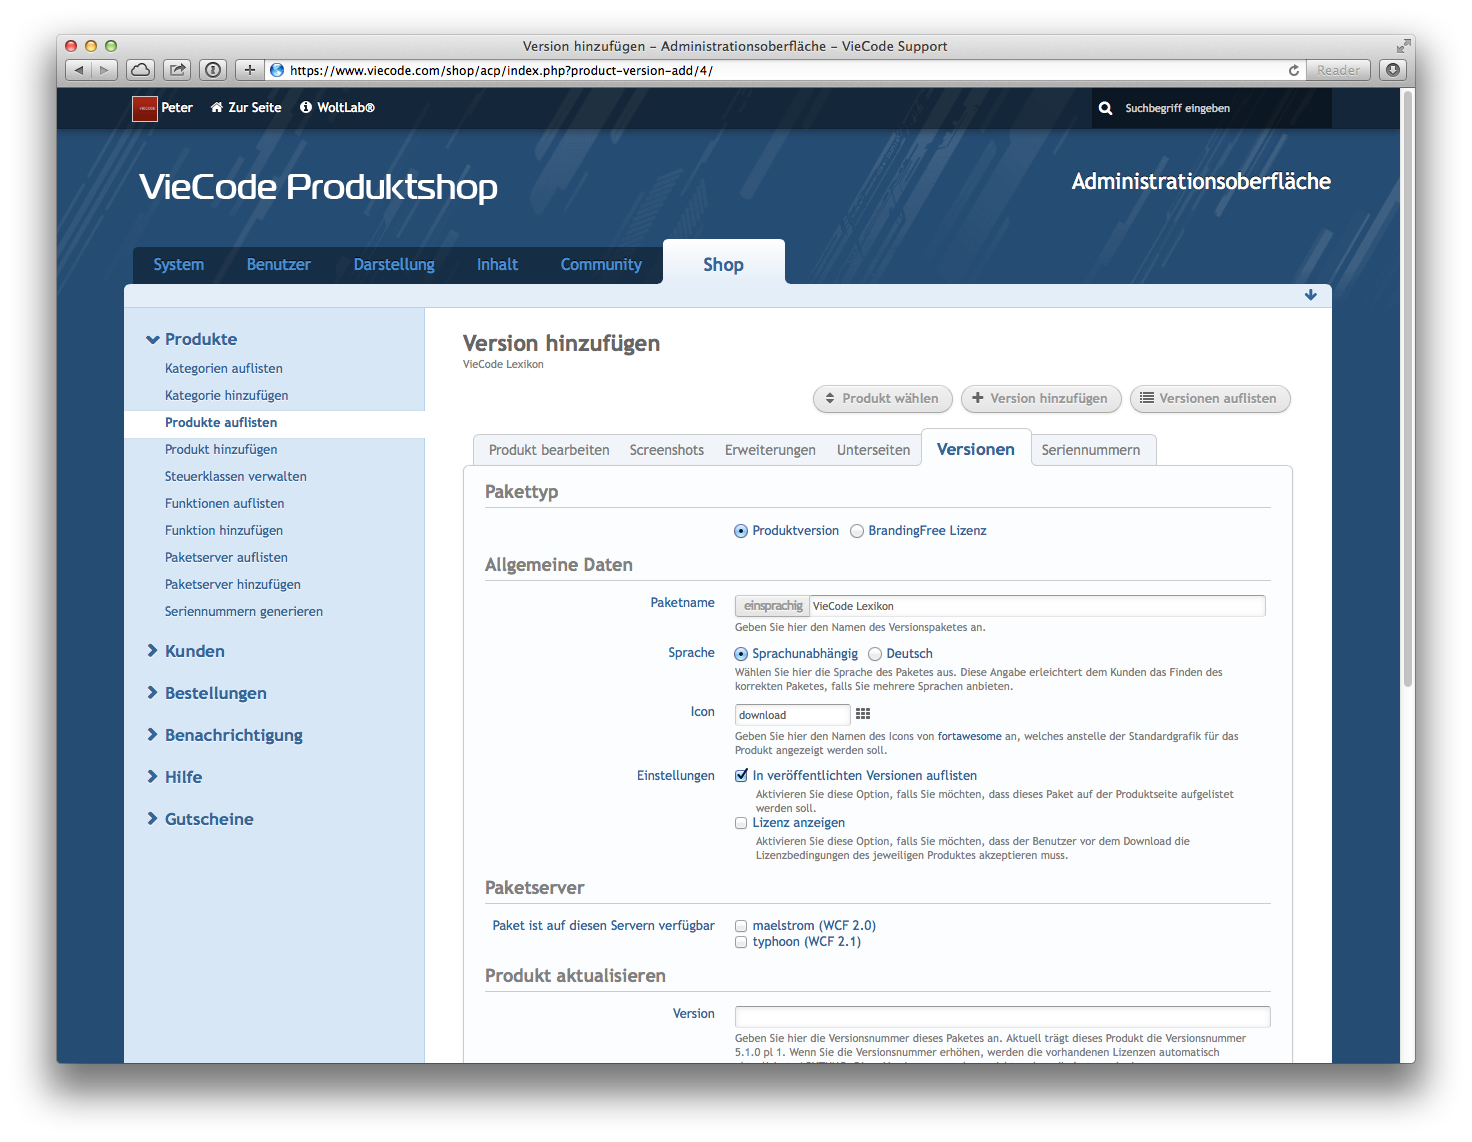This screenshot has width=1472, height=1142.
Task: Check the maelstrom (WCF 2.0) server checkbox
Action: pyautogui.click(x=741, y=926)
